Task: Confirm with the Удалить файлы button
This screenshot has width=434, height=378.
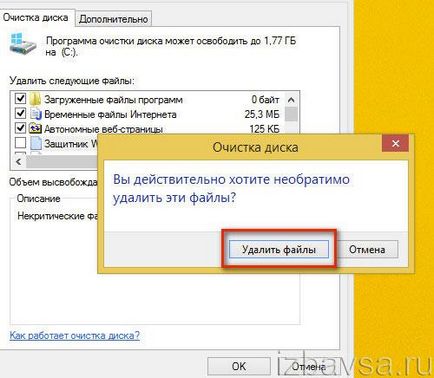Action: click(x=279, y=250)
